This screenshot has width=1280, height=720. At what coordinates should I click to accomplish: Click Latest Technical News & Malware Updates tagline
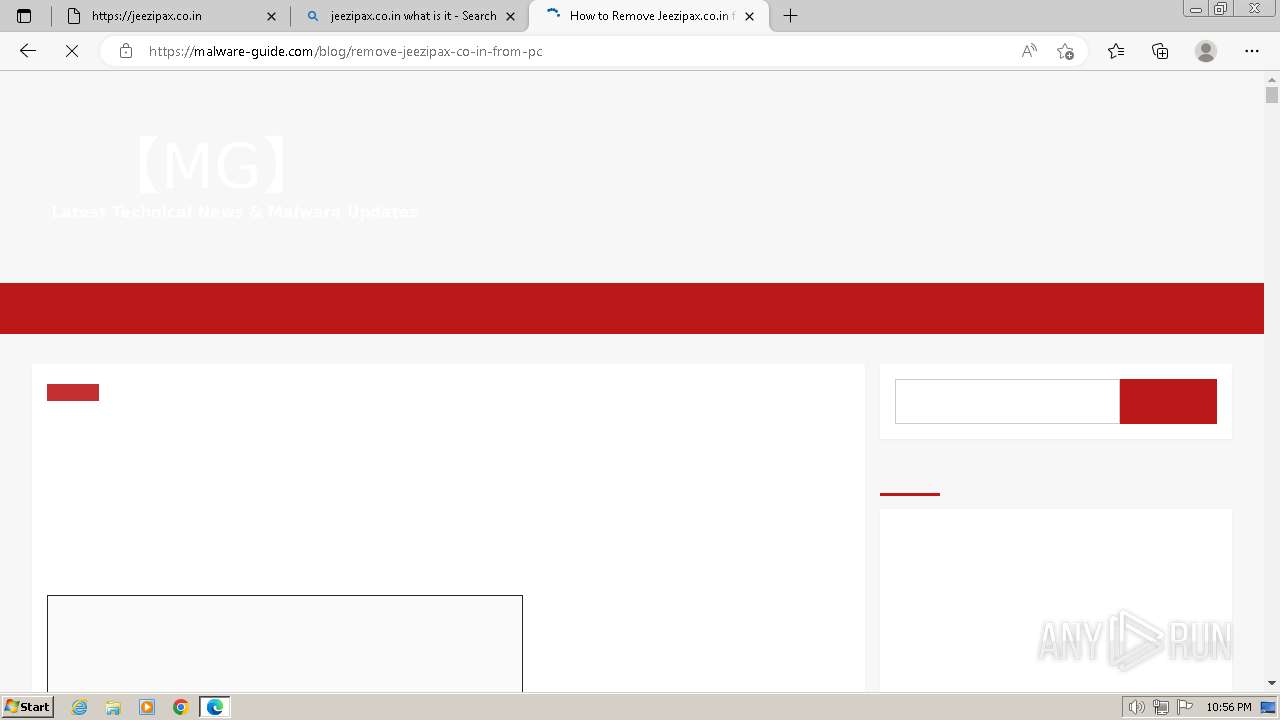(235, 212)
